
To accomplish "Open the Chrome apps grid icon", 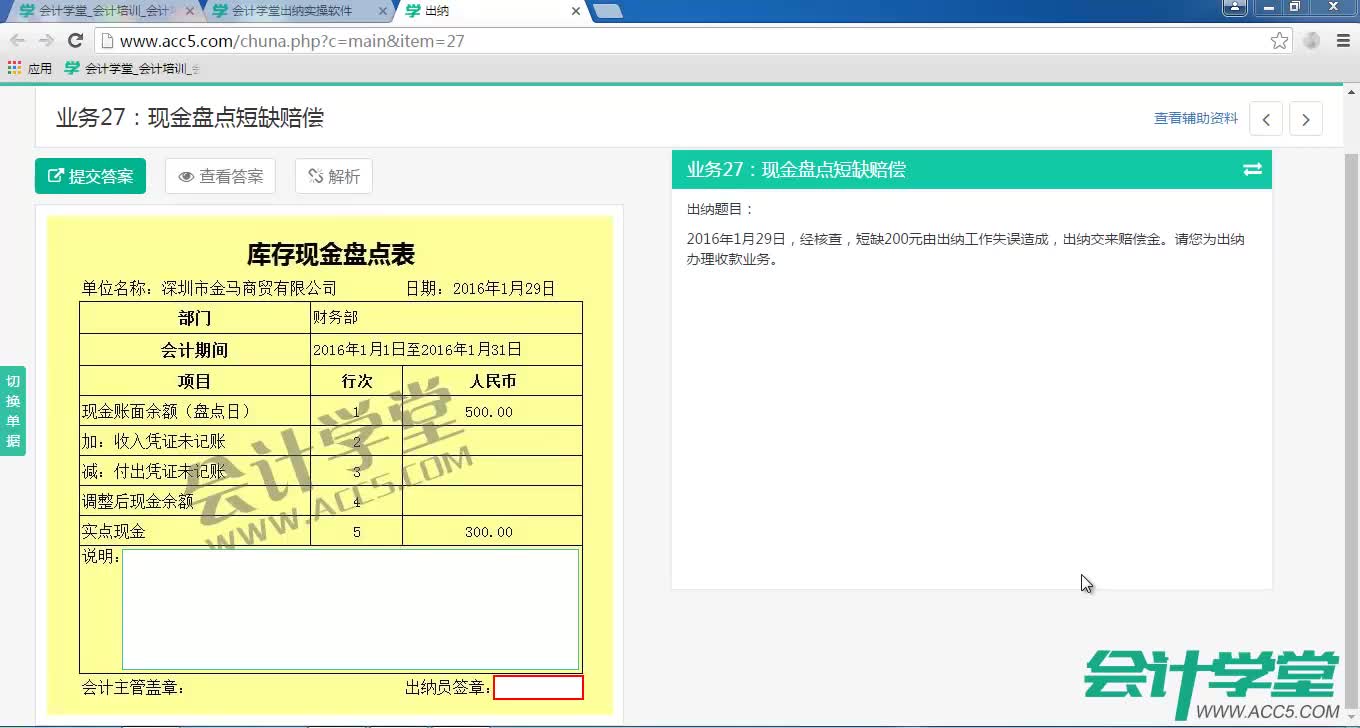I will coord(14,67).
